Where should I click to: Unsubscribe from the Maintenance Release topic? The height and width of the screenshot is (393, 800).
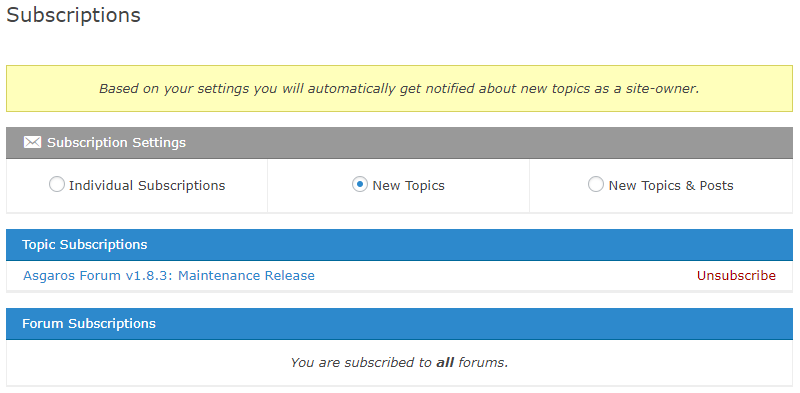(736, 276)
